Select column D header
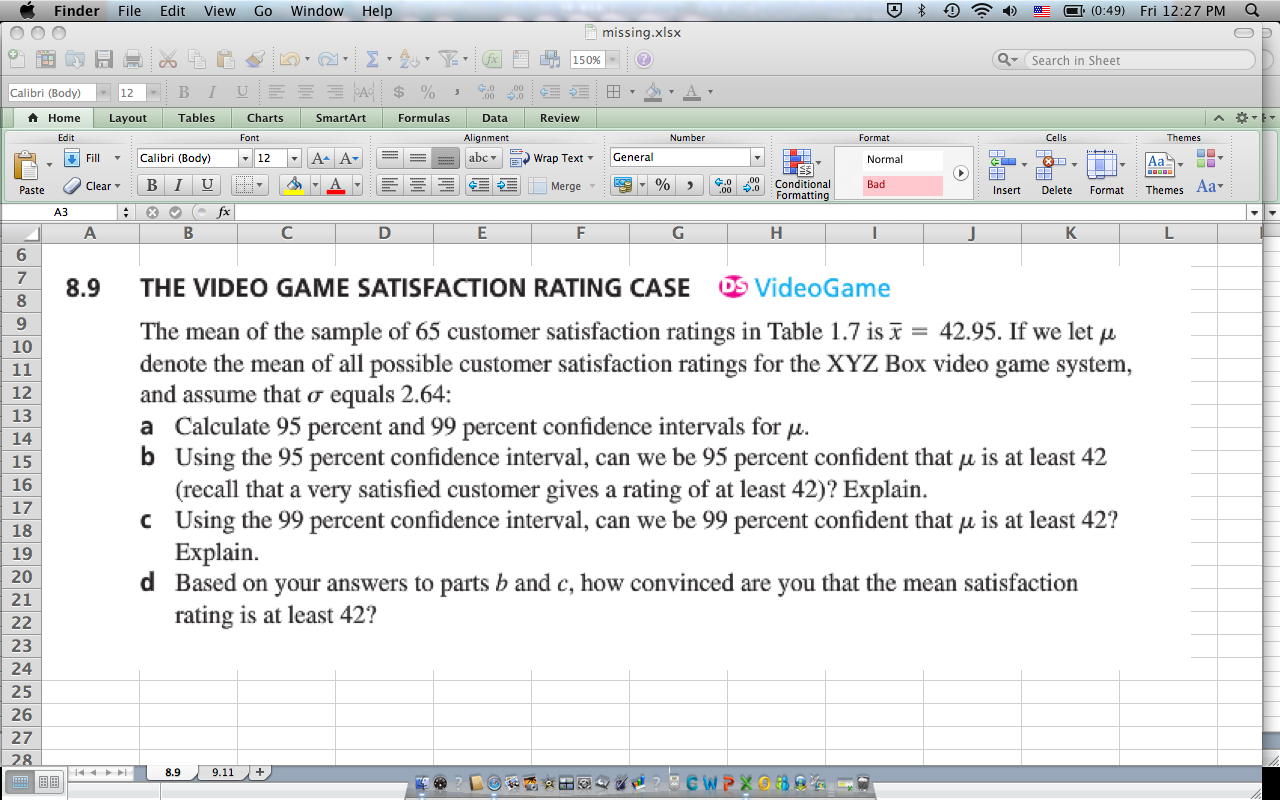This screenshot has height=800, width=1280. click(x=384, y=233)
